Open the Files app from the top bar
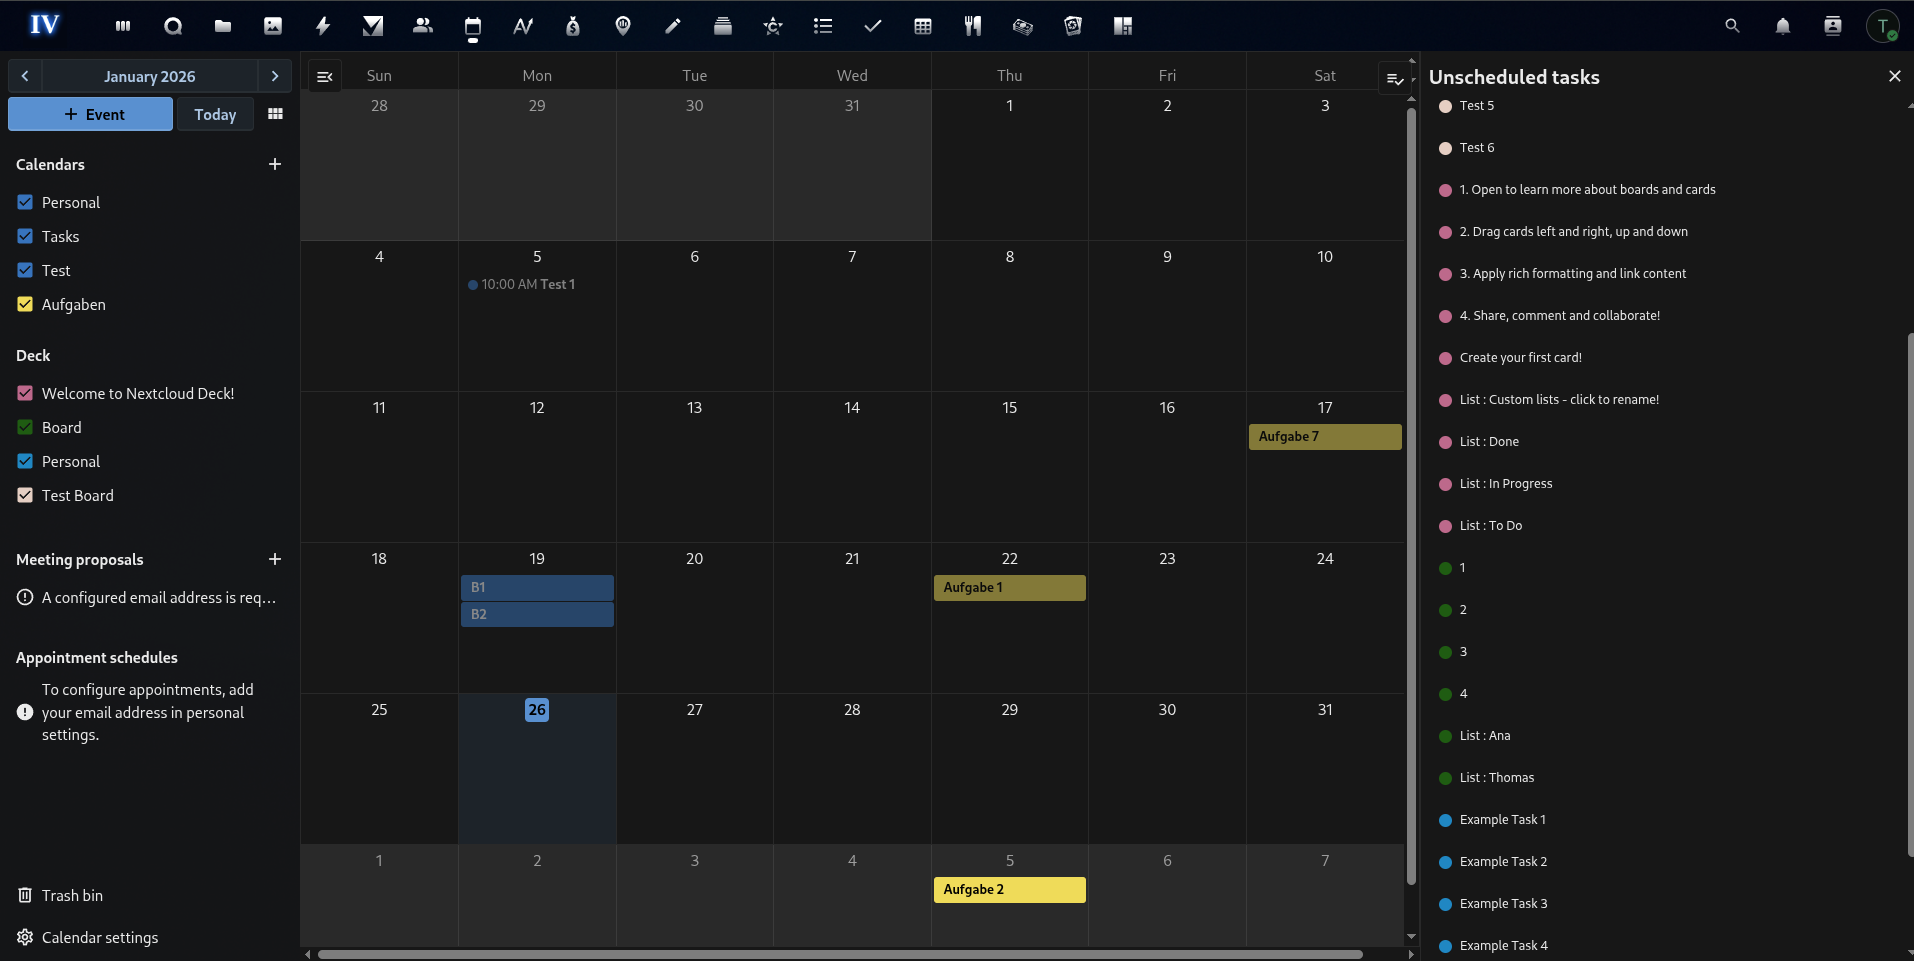The height and width of the screenshot is (961, 1914). coord(223,25)
